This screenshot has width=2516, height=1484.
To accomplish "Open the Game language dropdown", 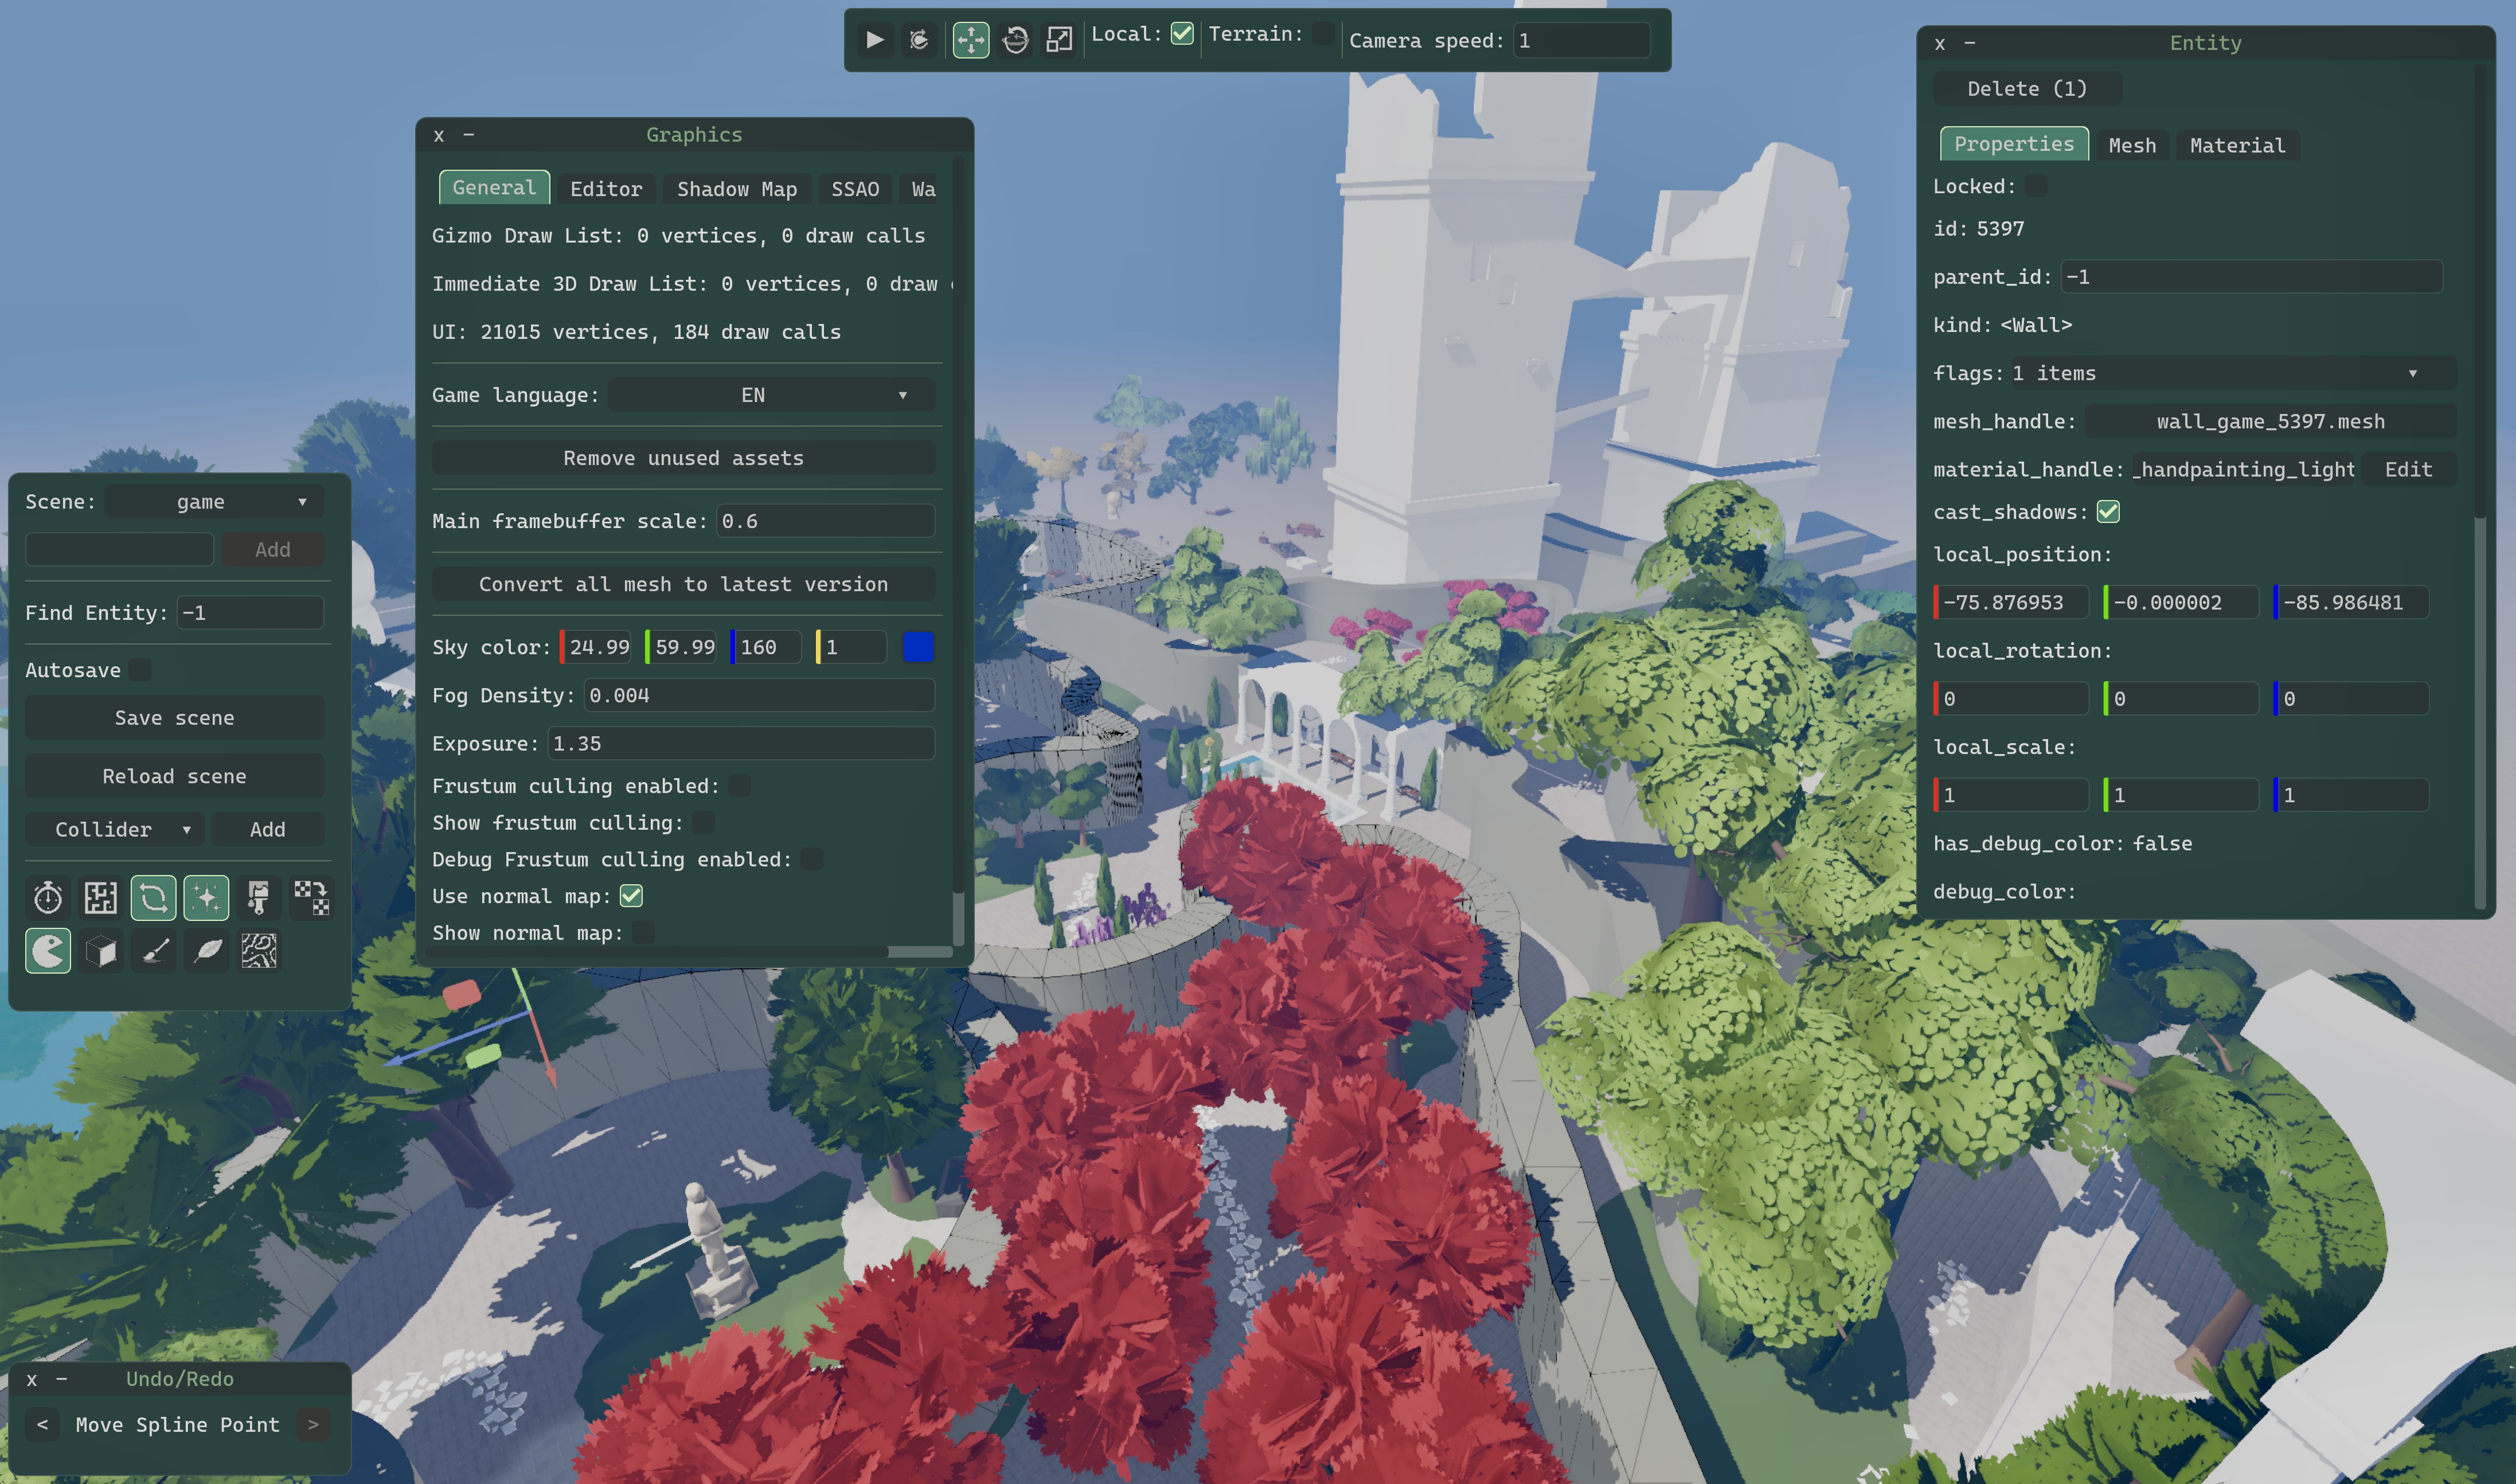I will click(771, 395).
